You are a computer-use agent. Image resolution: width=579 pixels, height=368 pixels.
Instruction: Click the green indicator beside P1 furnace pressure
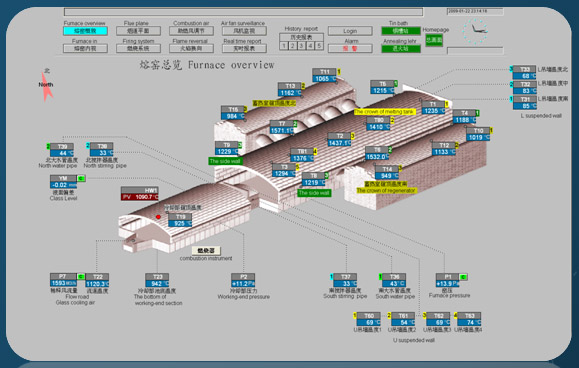tap(464, 277)
